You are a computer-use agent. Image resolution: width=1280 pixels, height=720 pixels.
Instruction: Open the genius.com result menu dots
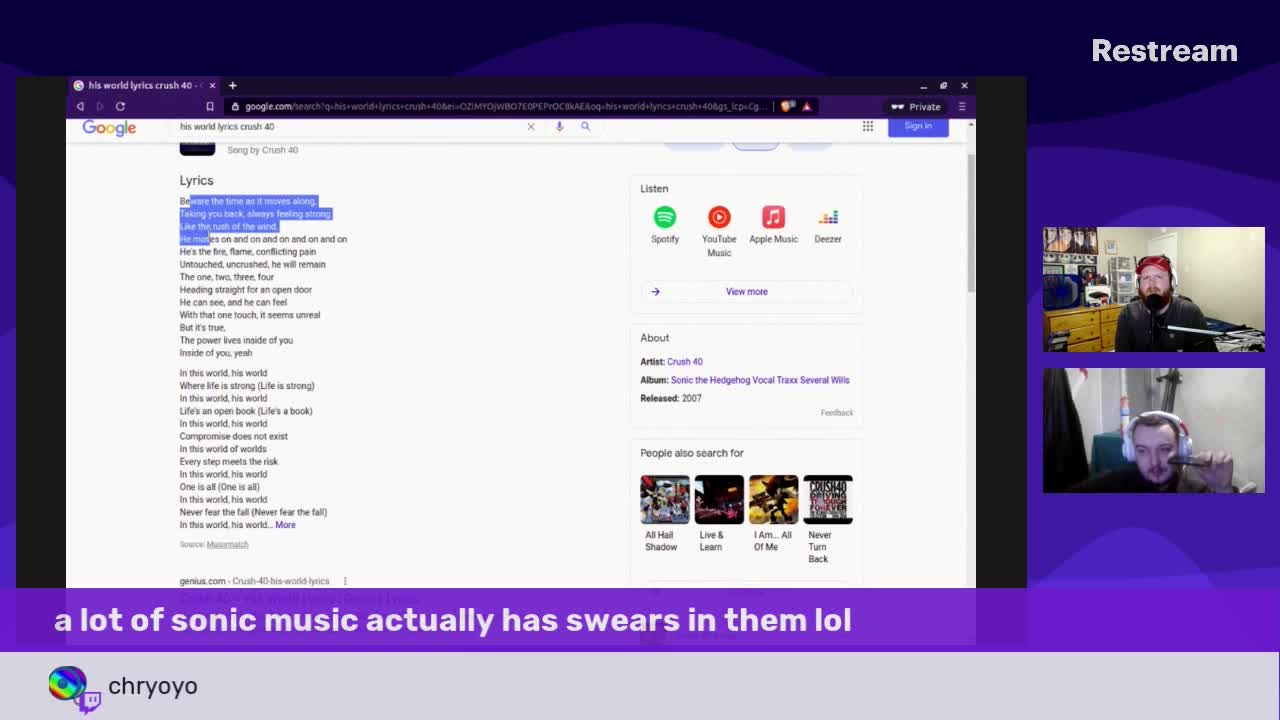click(x=345, y=581)
